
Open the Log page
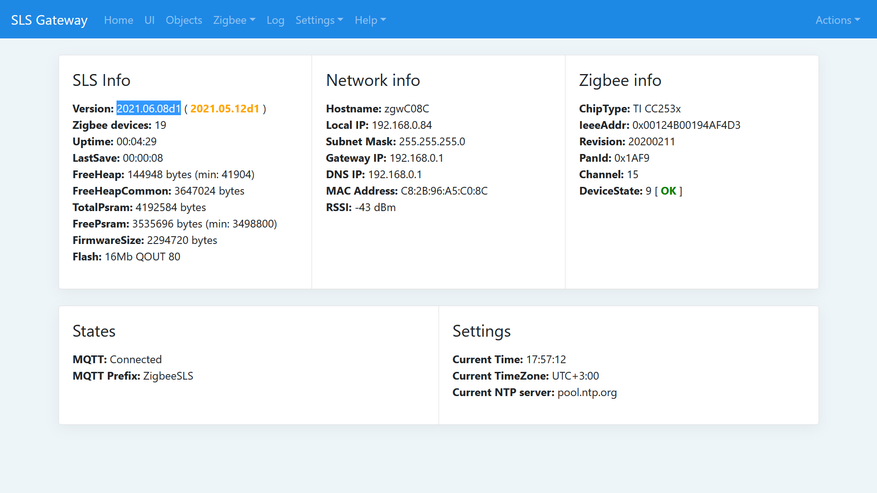pyautogui.click(x=275, y=20)
